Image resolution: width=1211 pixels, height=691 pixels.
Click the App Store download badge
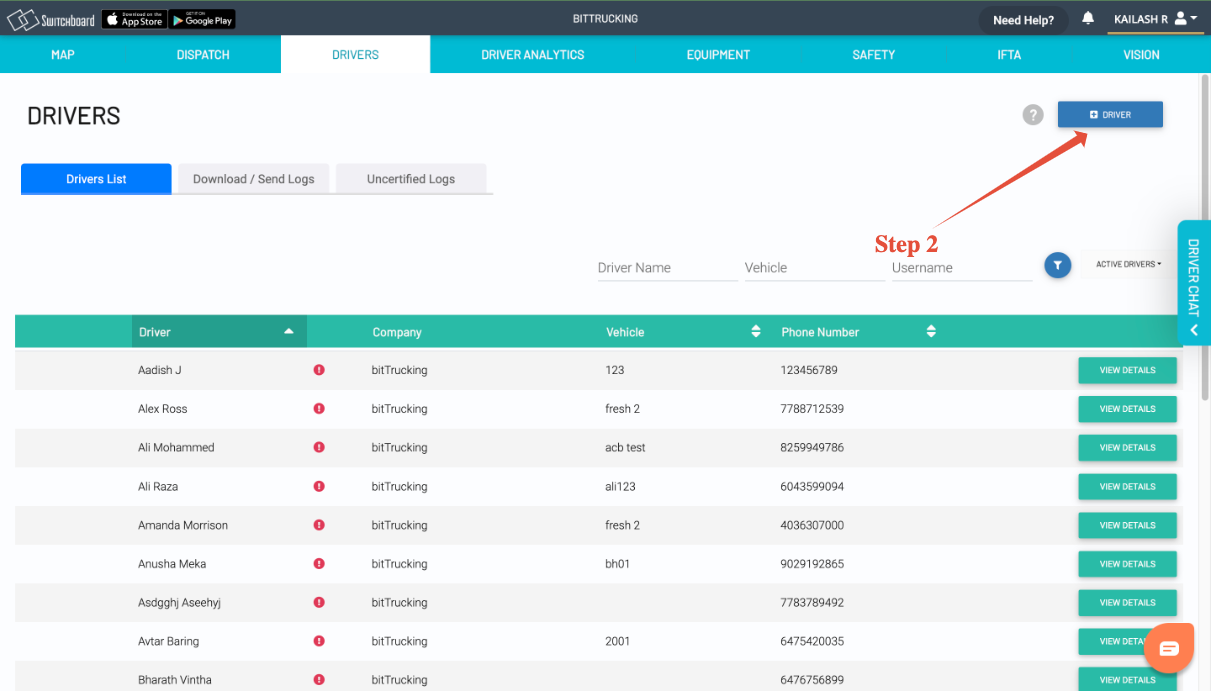133,18
